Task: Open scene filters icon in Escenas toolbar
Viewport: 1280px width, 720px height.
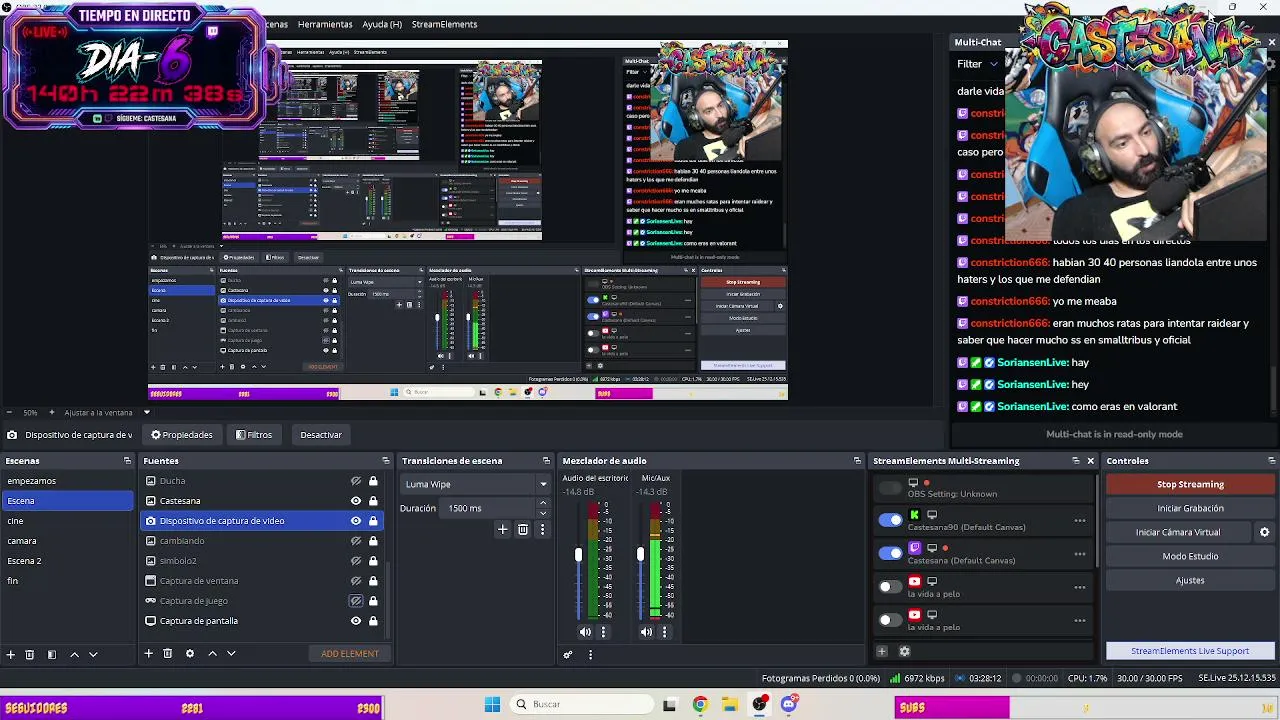Action: 52,654
